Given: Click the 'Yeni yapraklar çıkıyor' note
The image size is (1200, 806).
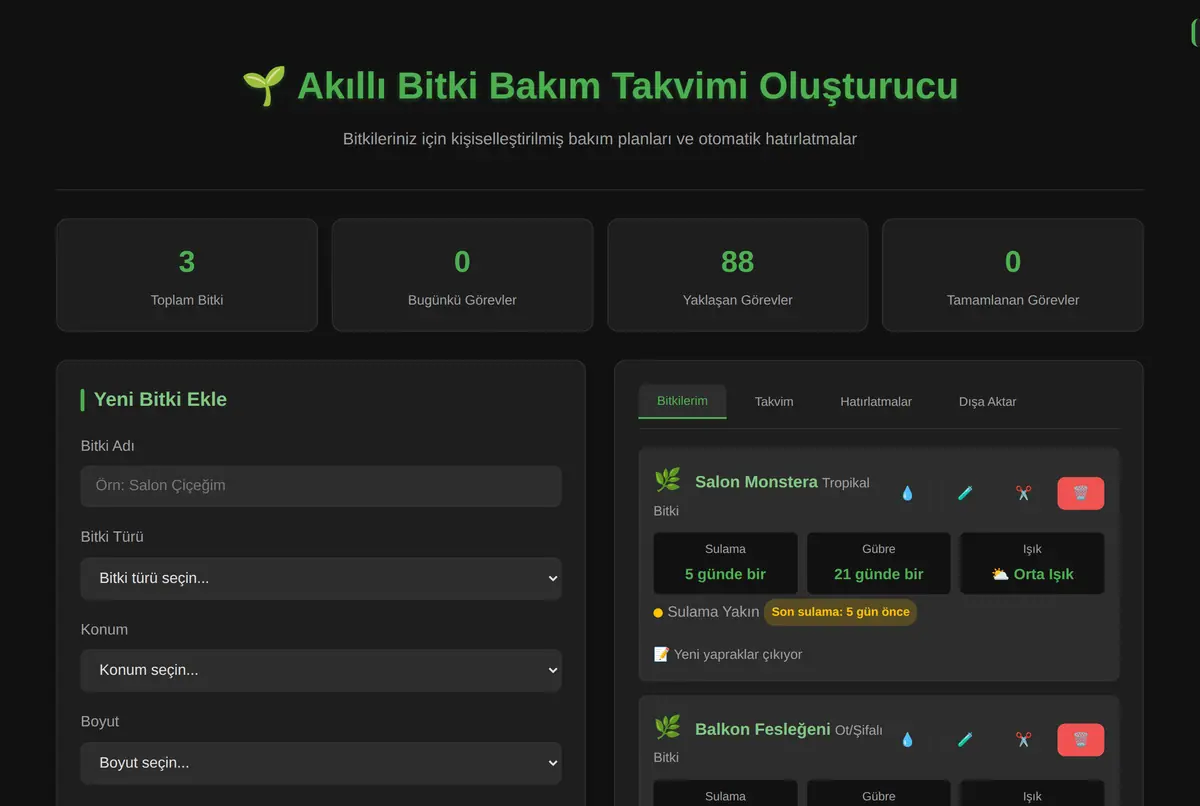Looking at the screenshot, I should (728, 654).
